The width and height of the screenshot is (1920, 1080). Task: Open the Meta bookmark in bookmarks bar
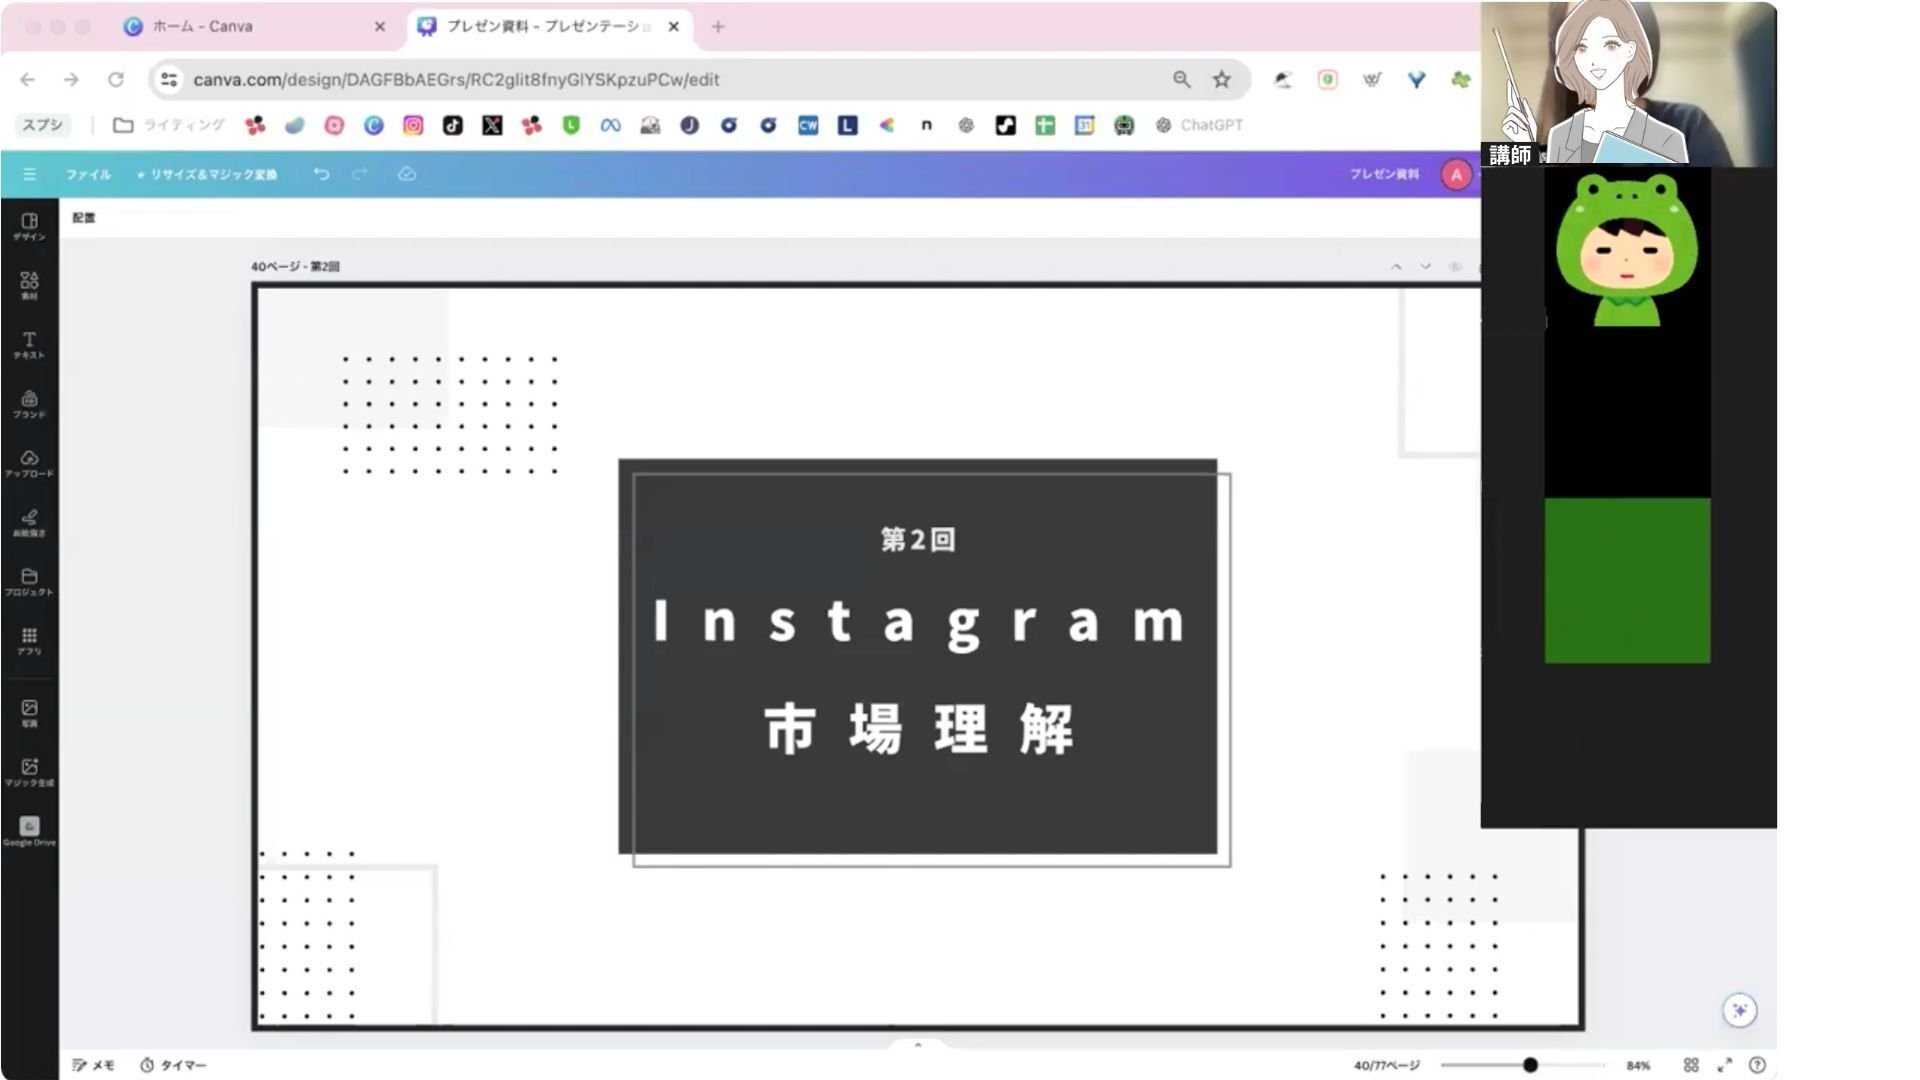(x=610, y=125)
